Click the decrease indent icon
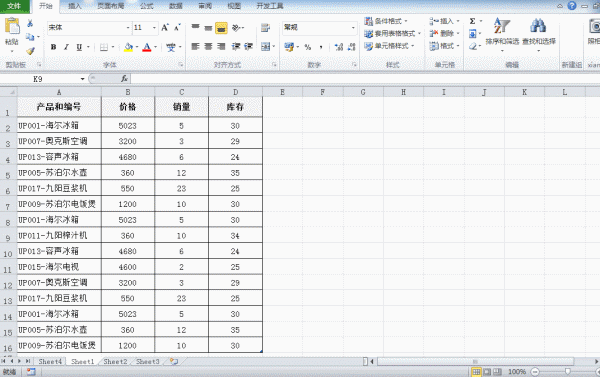 (236, 47)
